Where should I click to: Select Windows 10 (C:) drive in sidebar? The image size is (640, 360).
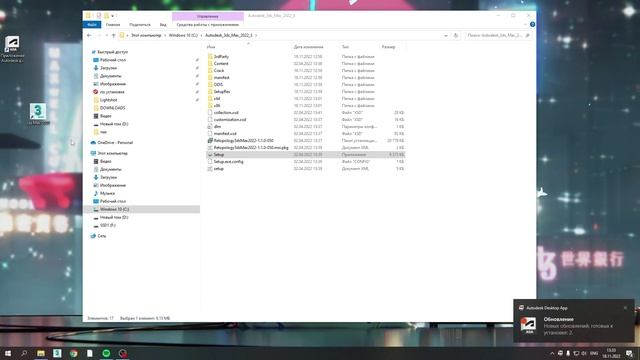pyautogui.click(x=114, y=209)
